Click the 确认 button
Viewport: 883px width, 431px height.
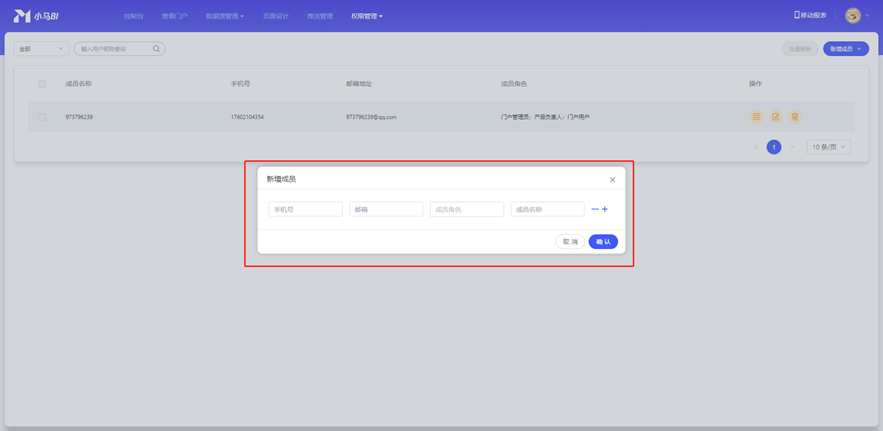[603, 242]
